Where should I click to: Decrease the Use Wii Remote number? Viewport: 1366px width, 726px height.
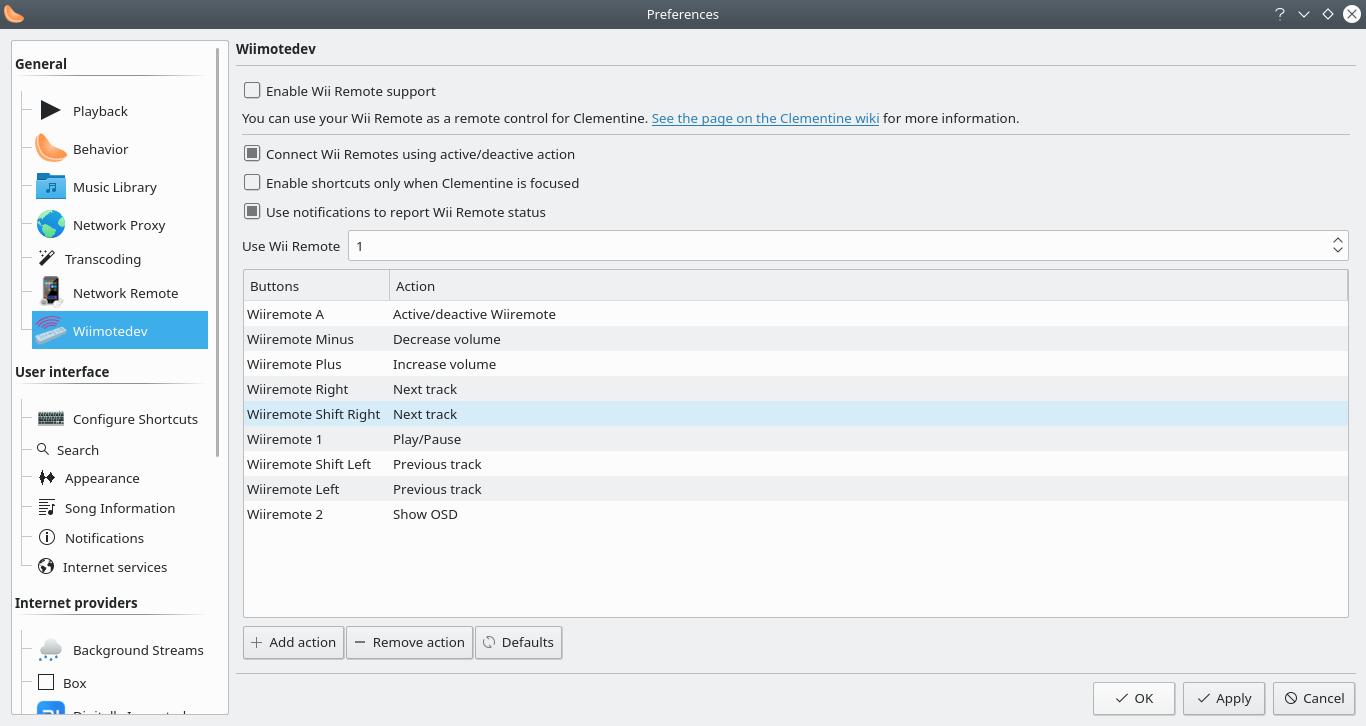coord(1338,250)
